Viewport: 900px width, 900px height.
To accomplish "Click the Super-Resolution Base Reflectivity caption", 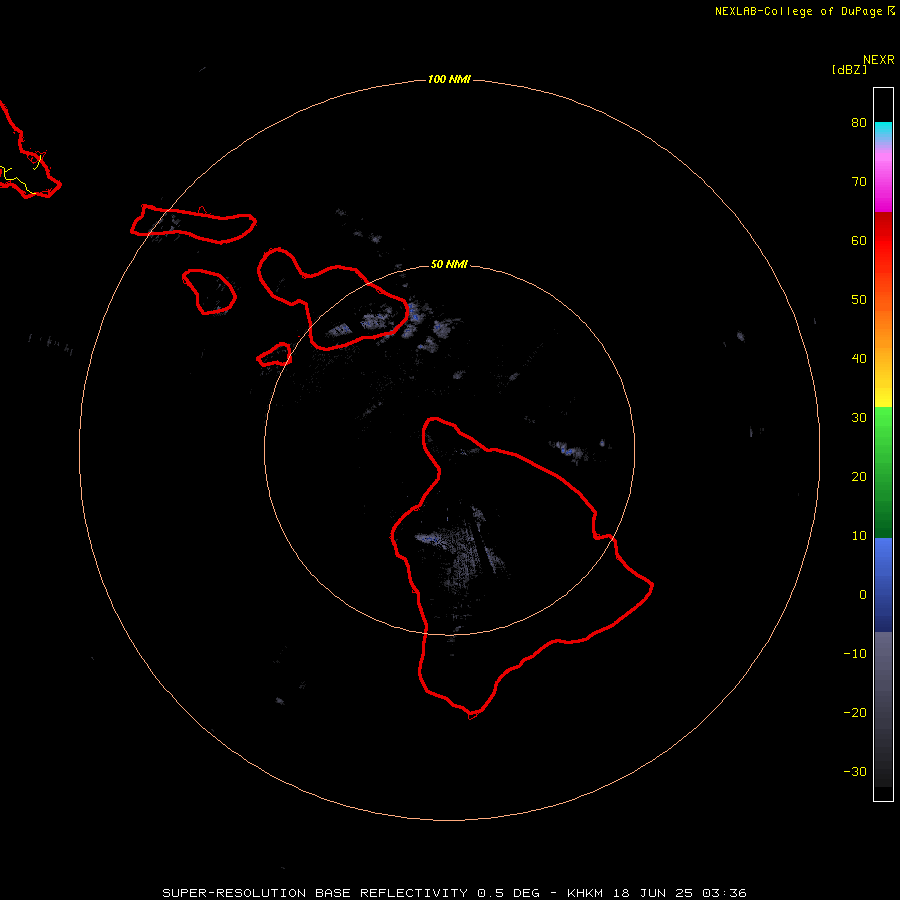I will pos(454,893).
